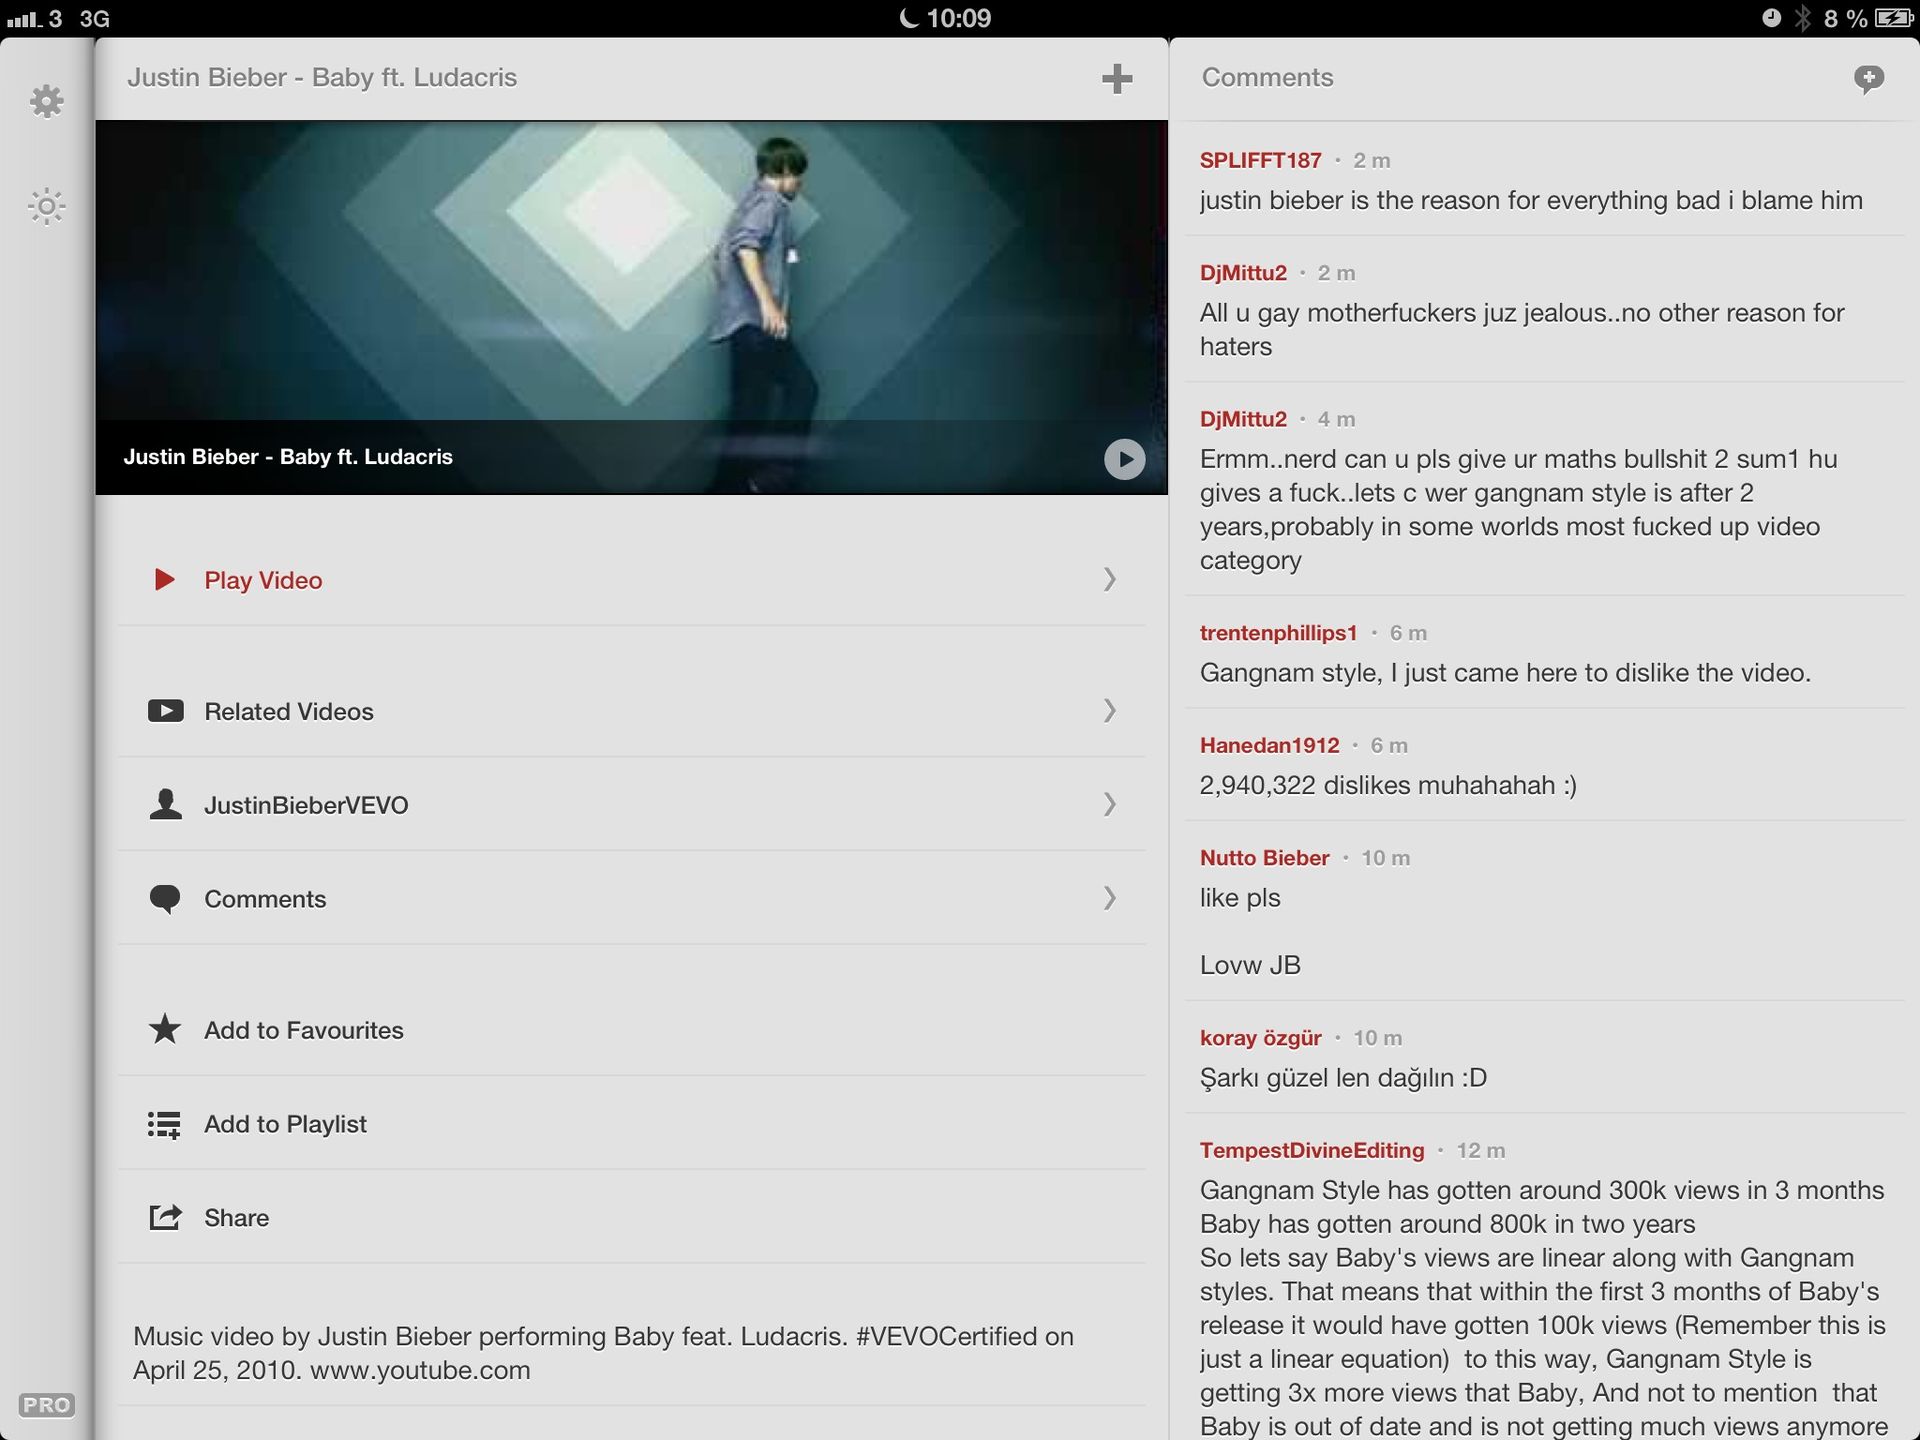This screenshot has height=1440, width=1920.
Task: Tap the star icon for favourites
Action: pyautogui.click(x=165, y=1029)
